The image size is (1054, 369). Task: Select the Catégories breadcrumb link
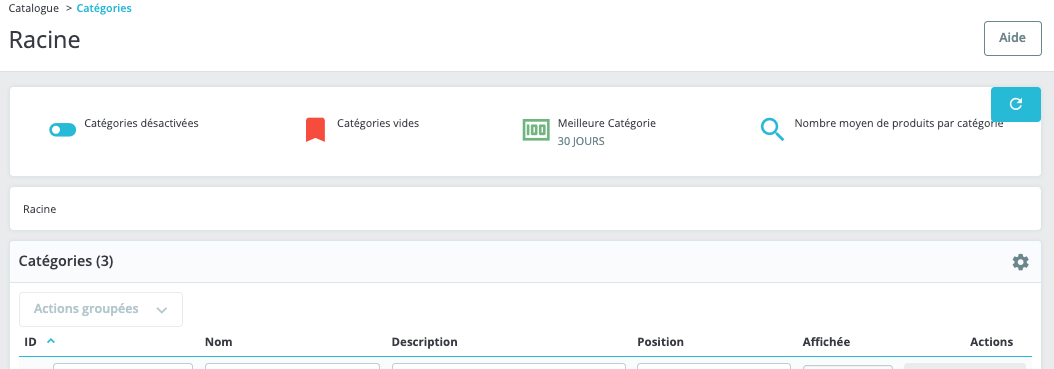(x=104, y=9)
